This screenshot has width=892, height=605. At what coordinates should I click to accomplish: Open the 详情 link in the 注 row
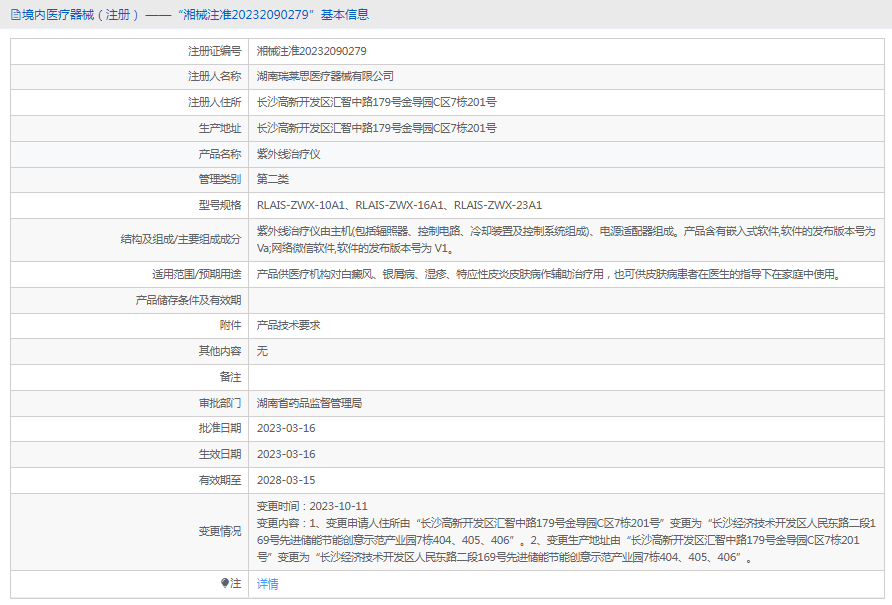[267, 584]
